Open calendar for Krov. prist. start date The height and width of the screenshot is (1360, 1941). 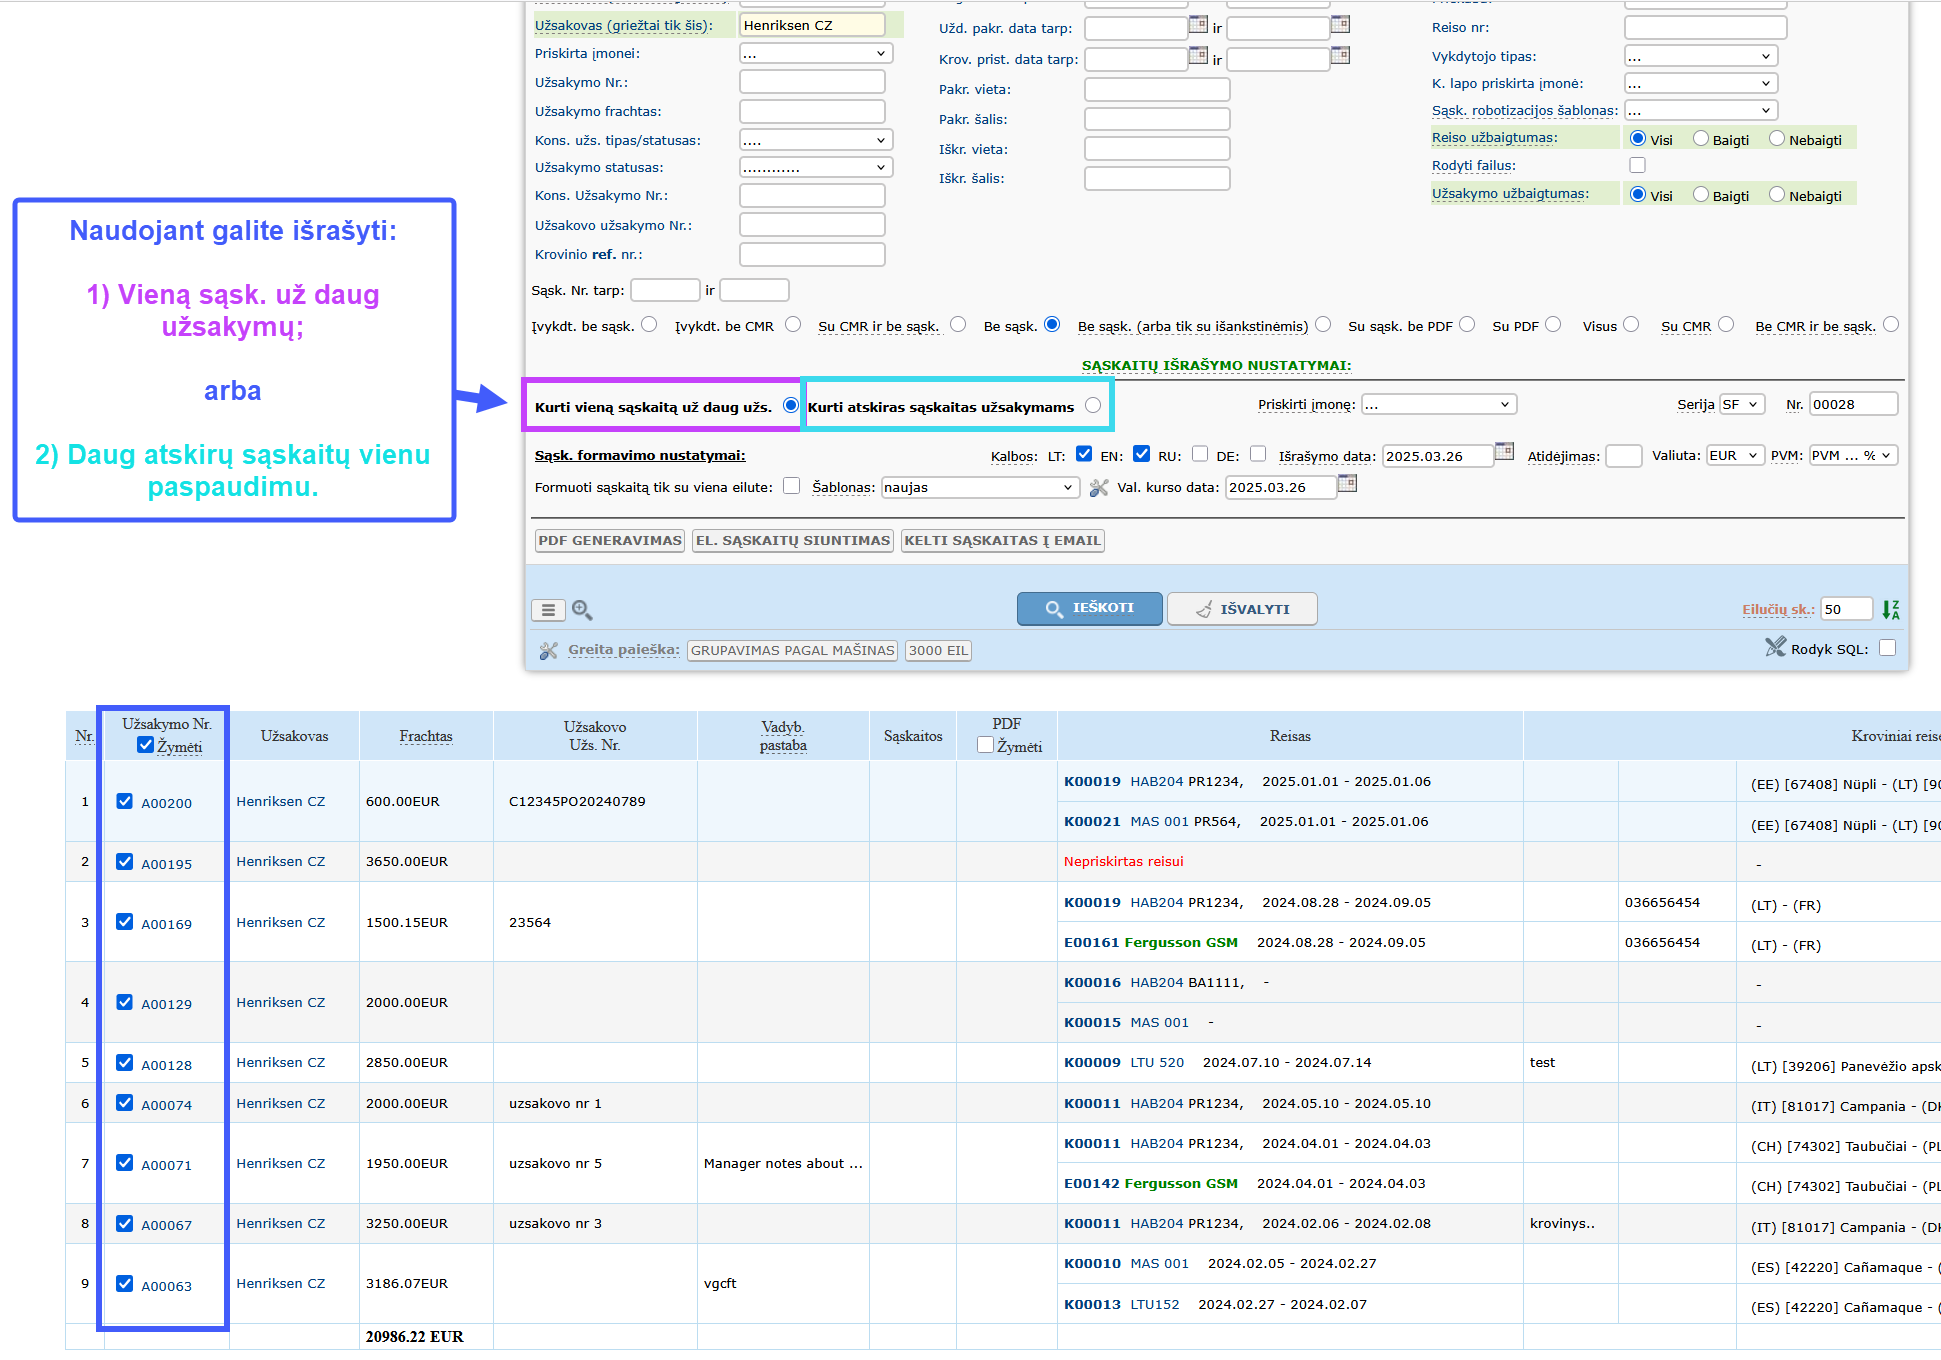click(x=1198, y=56)
